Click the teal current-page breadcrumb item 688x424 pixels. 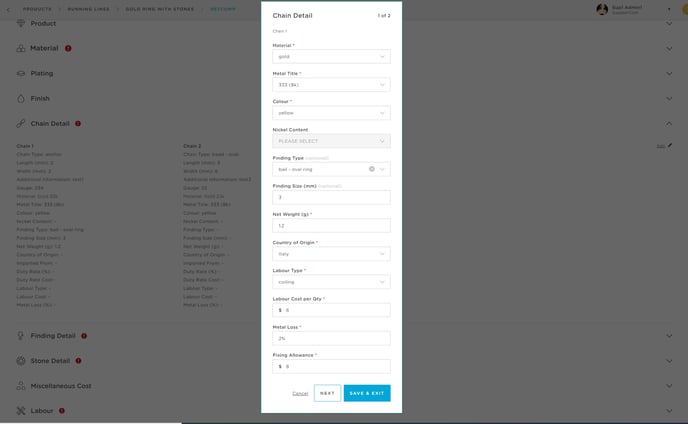[x=222, y=9]
